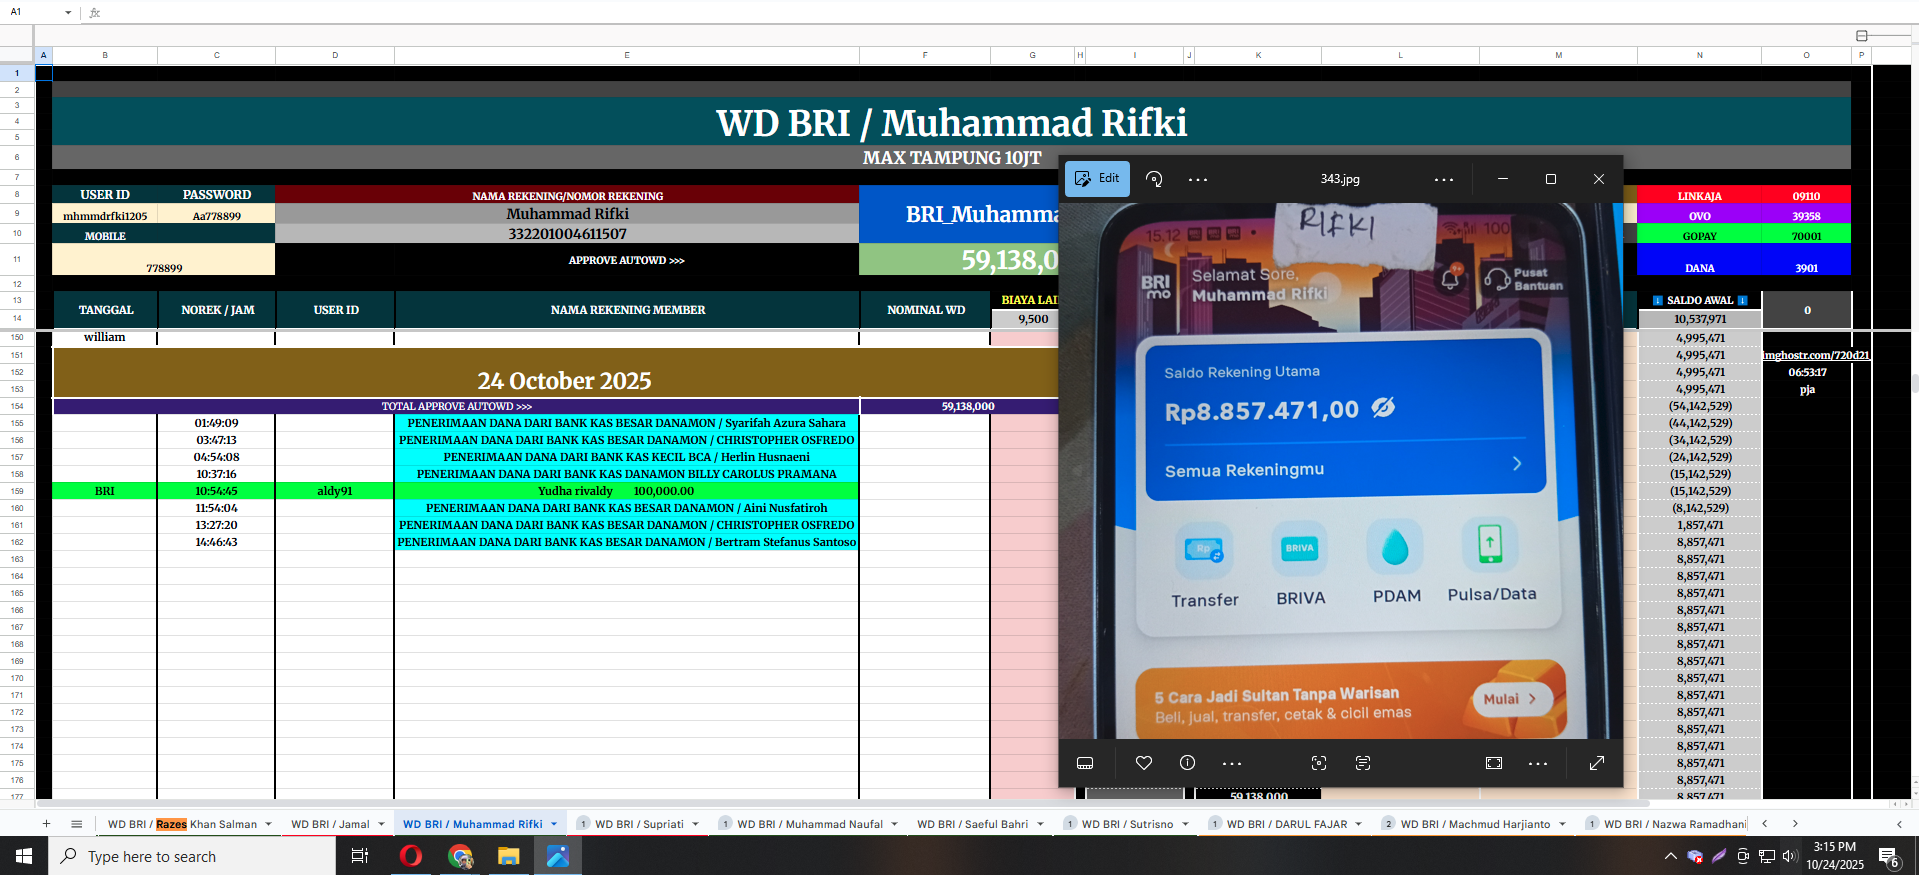The image size is (1919, 875).
Task: Open the Name Box dropdown arrow
Action: point(68,13)
